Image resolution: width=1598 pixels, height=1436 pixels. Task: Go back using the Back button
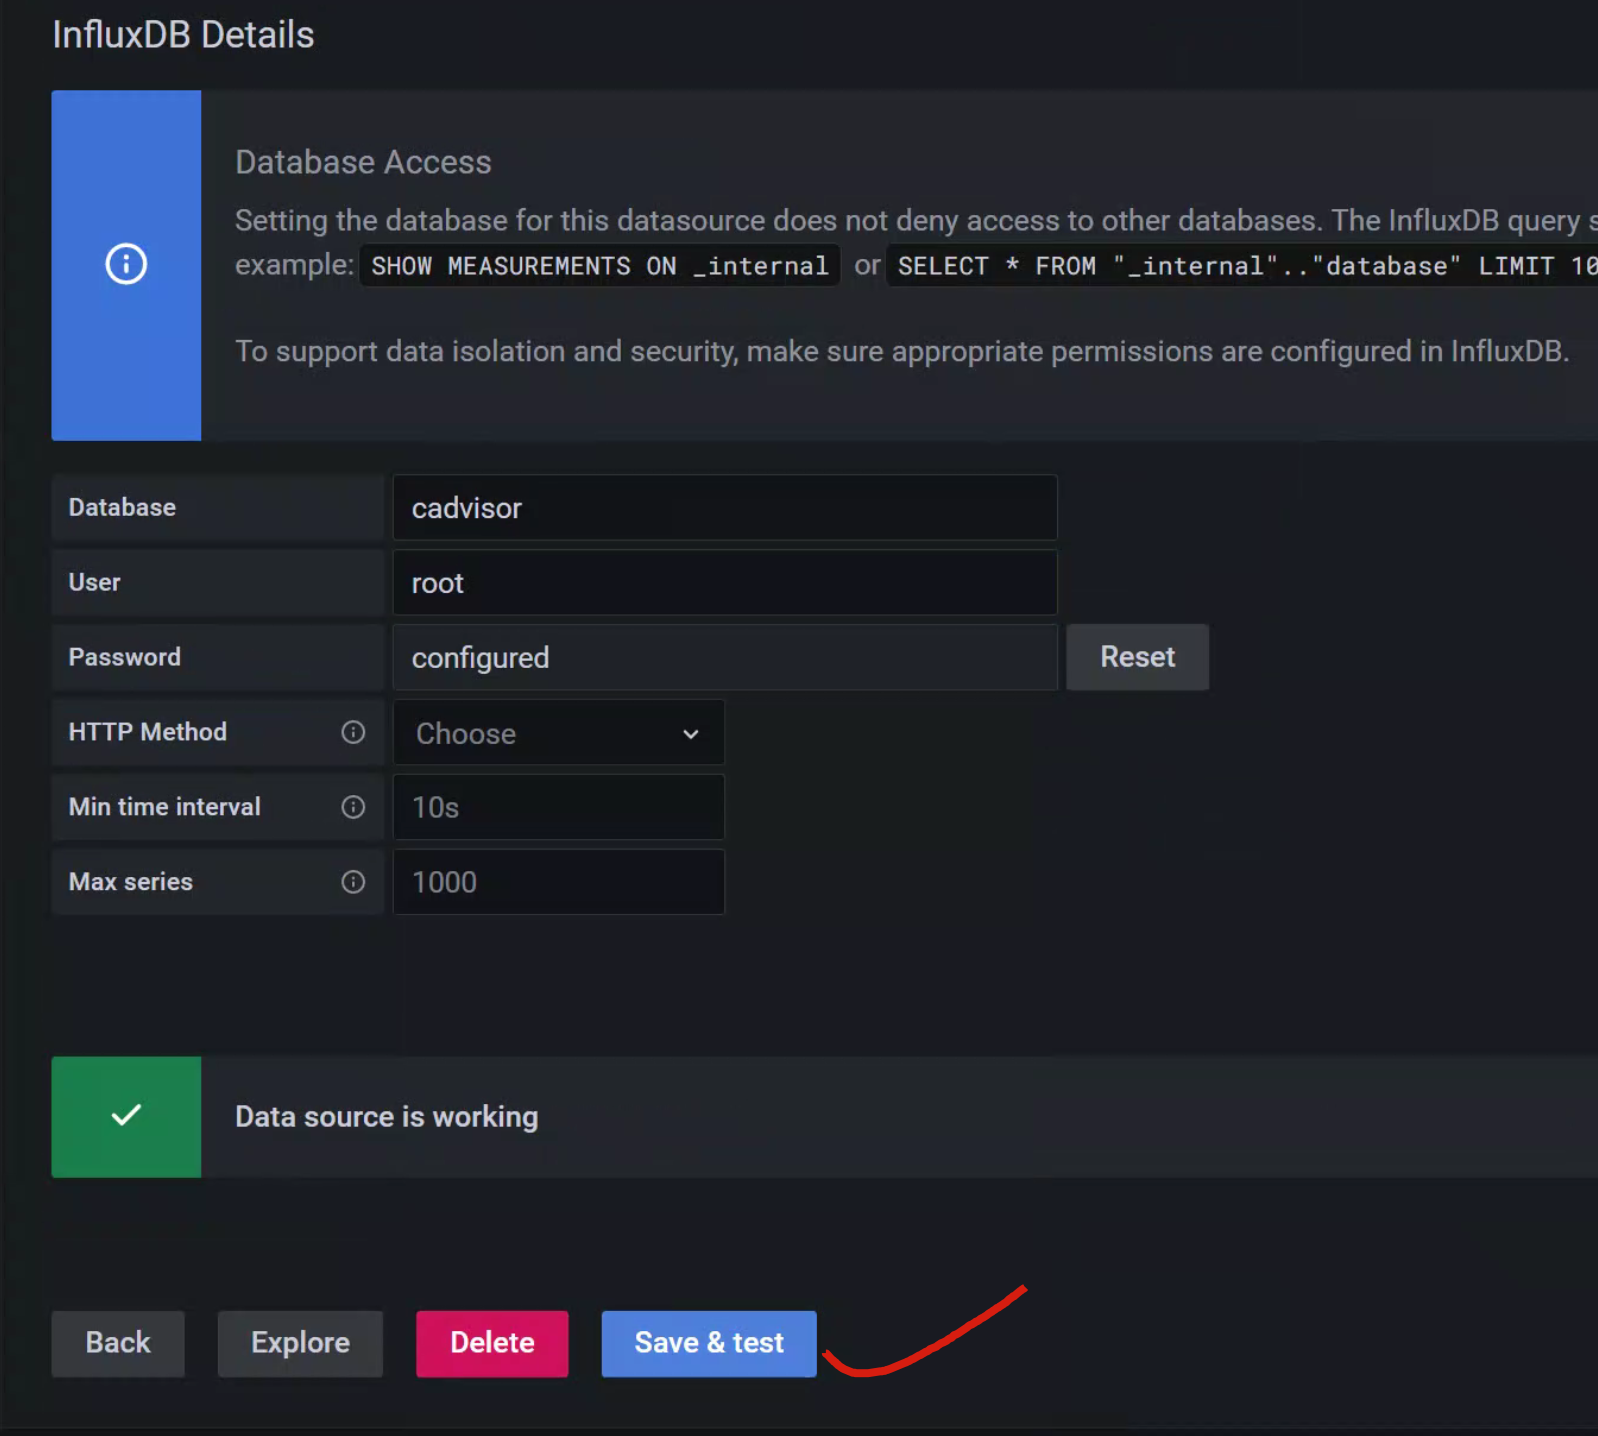coord(118,1343)
